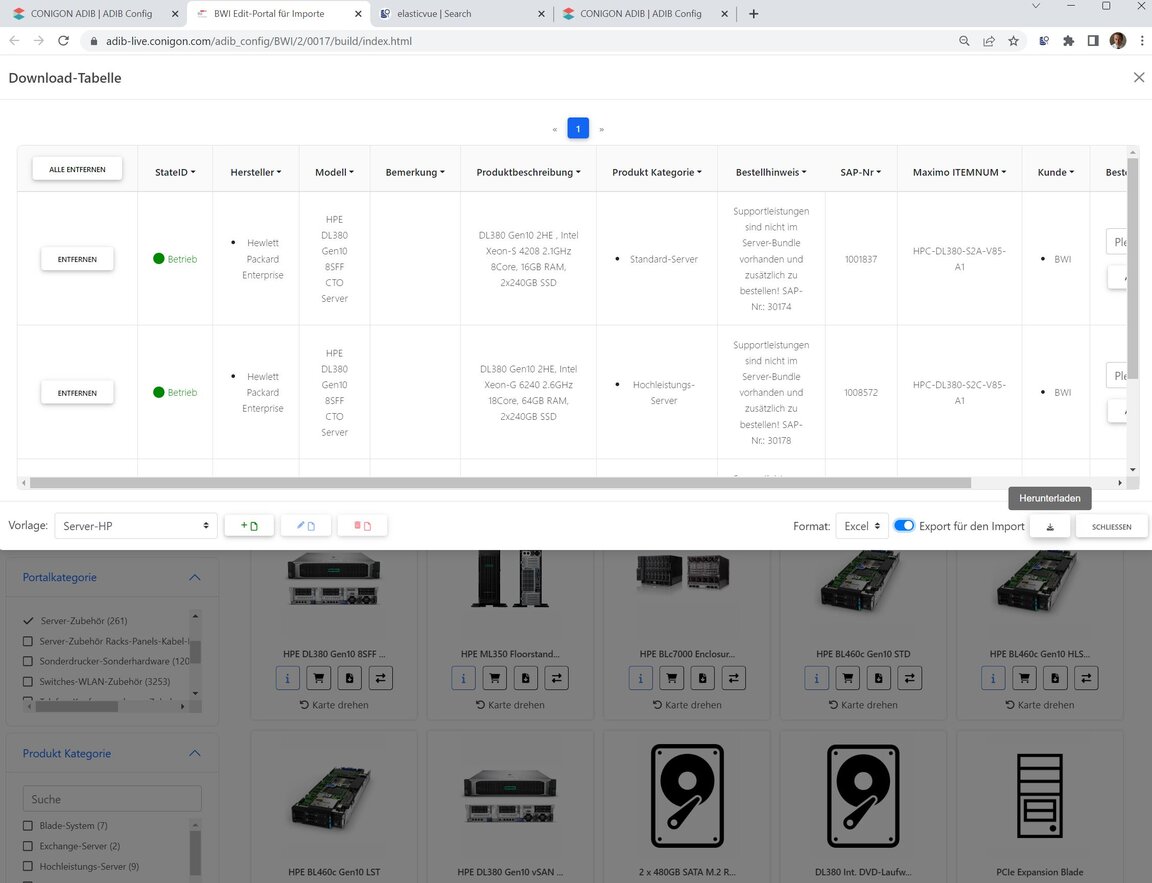Add HPE BLc7000 Enclosure to cart
Screen dimensions: 1152x883
(x=672, y=678)
